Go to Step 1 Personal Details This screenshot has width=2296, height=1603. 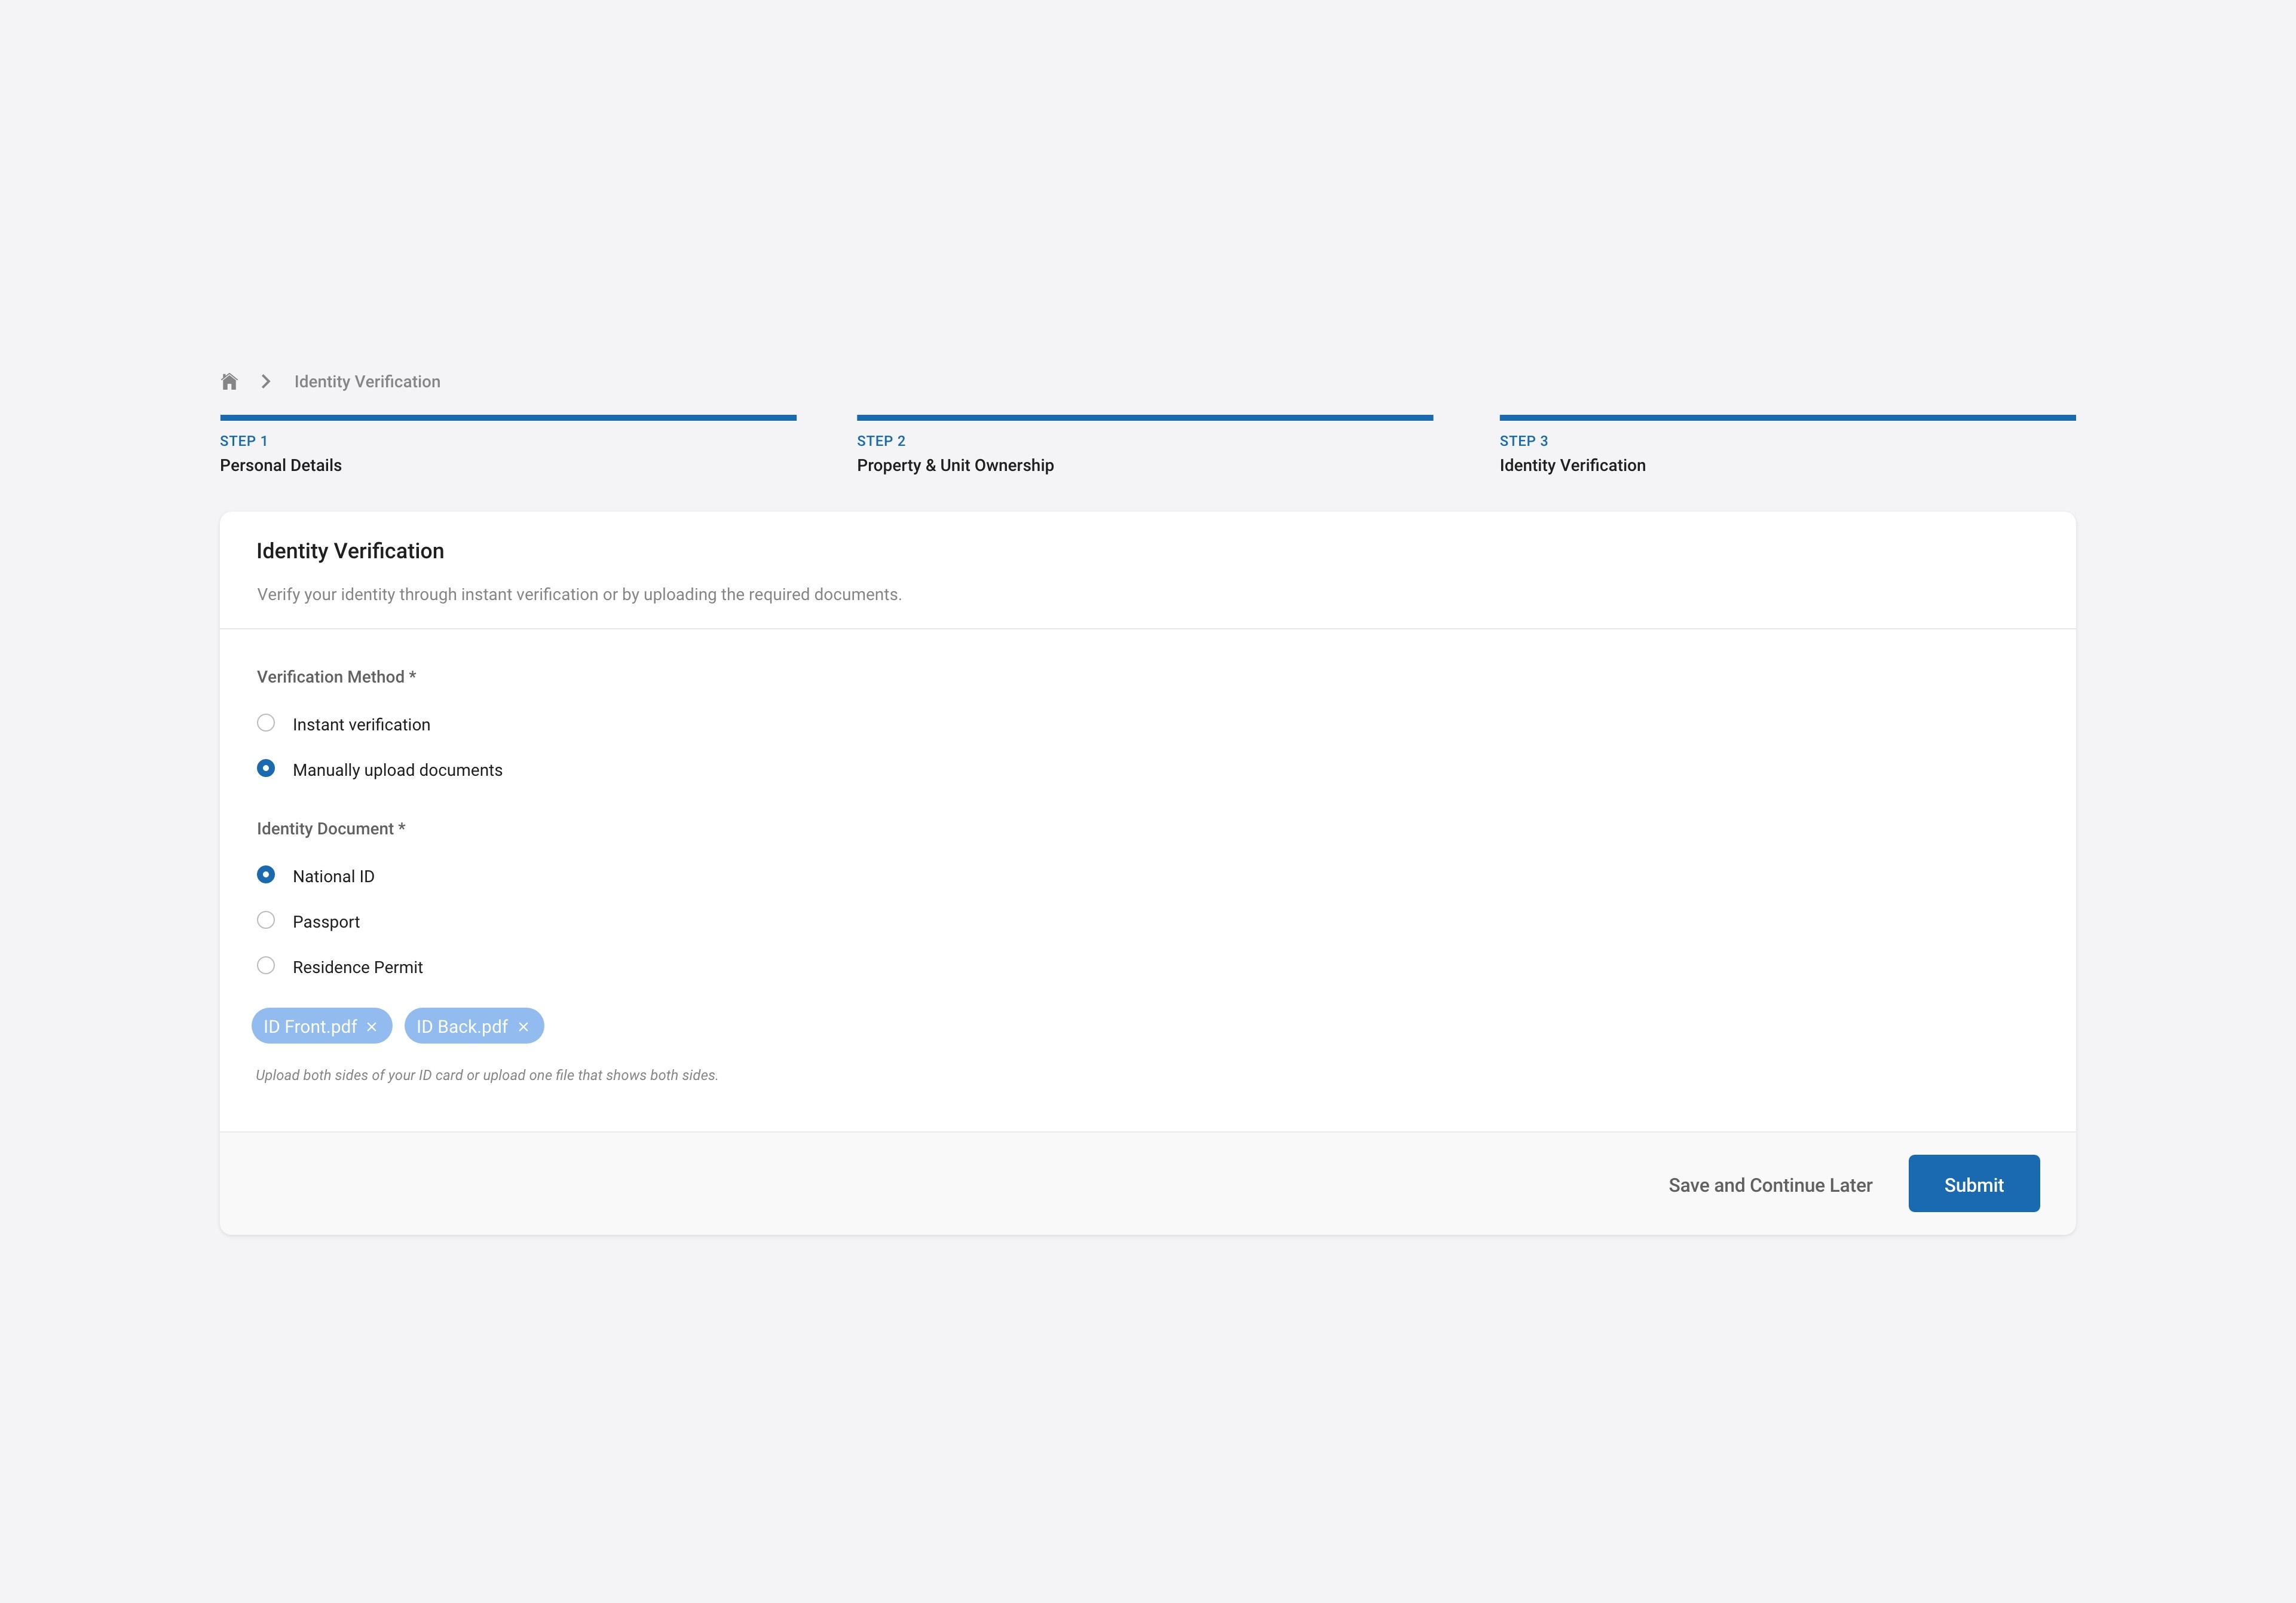click(x=281, y=465)
